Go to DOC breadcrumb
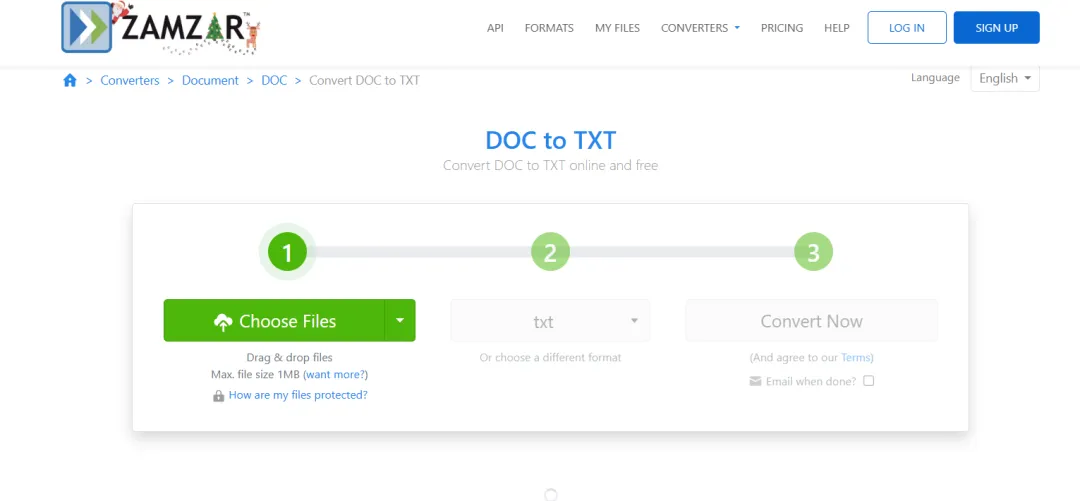This screenshot has width=1080, height=501. [274, 81]
